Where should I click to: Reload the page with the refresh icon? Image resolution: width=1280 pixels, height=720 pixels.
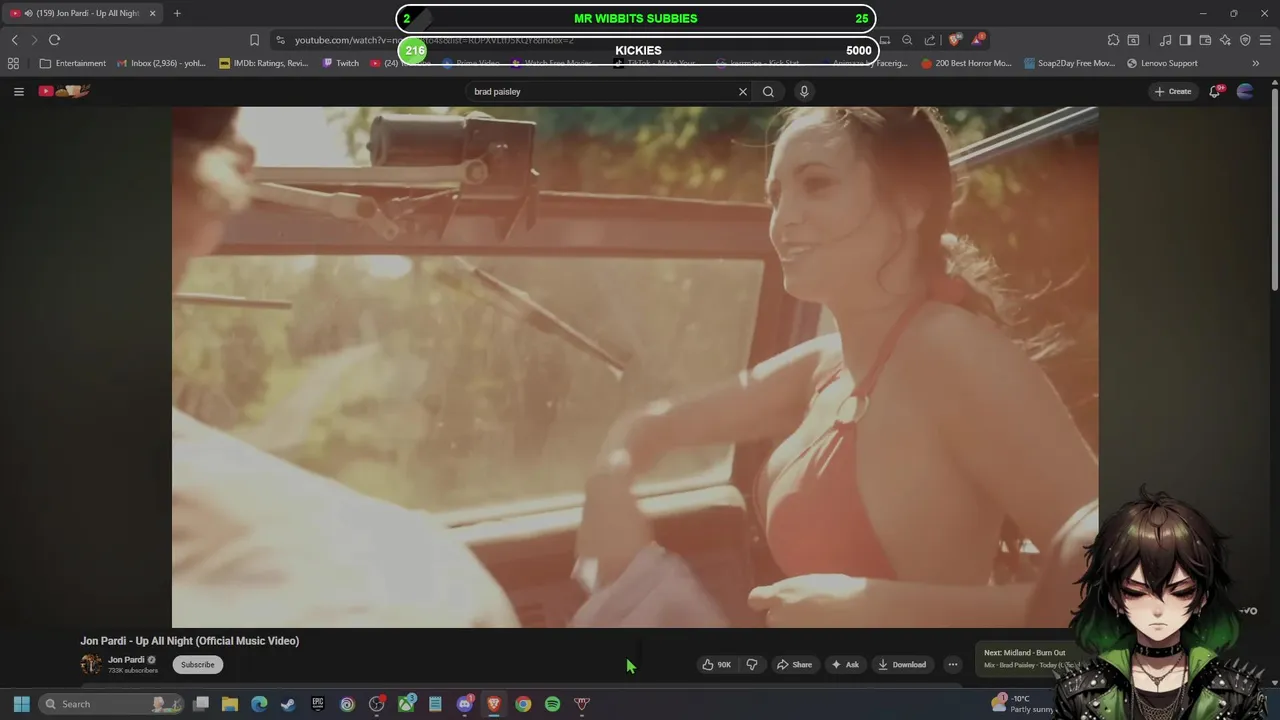click(x=54, y=40)
